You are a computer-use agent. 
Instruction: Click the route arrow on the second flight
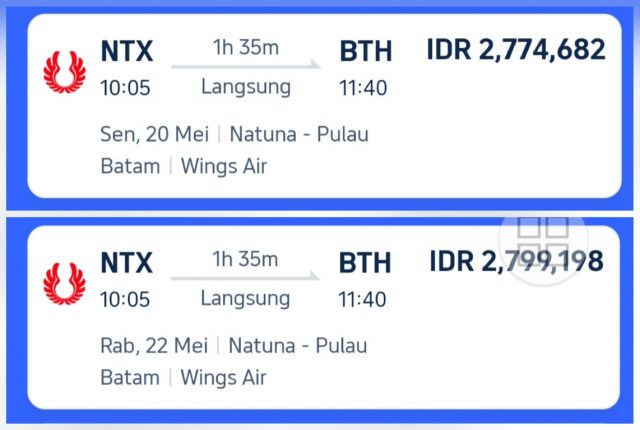[x=245, y=276]
